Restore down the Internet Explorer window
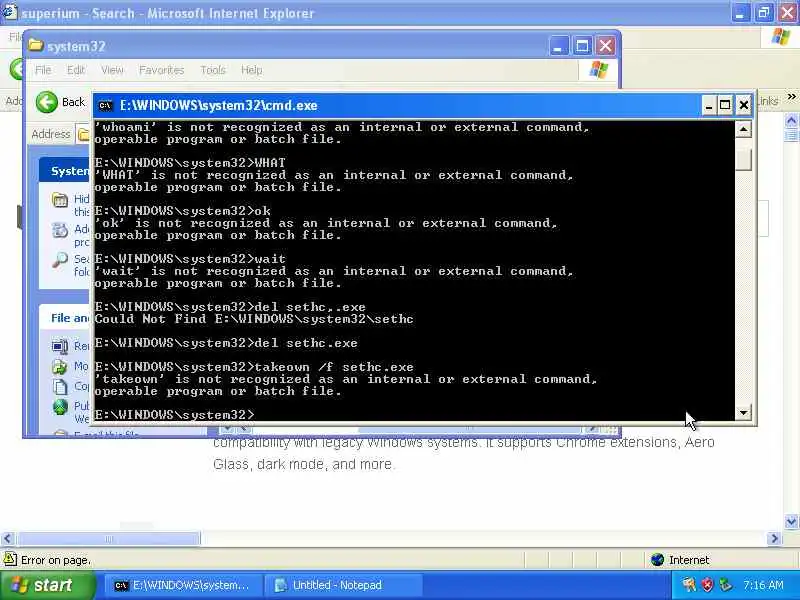The image size is (800, 600). pyautogui.click(x=764, y=12)
